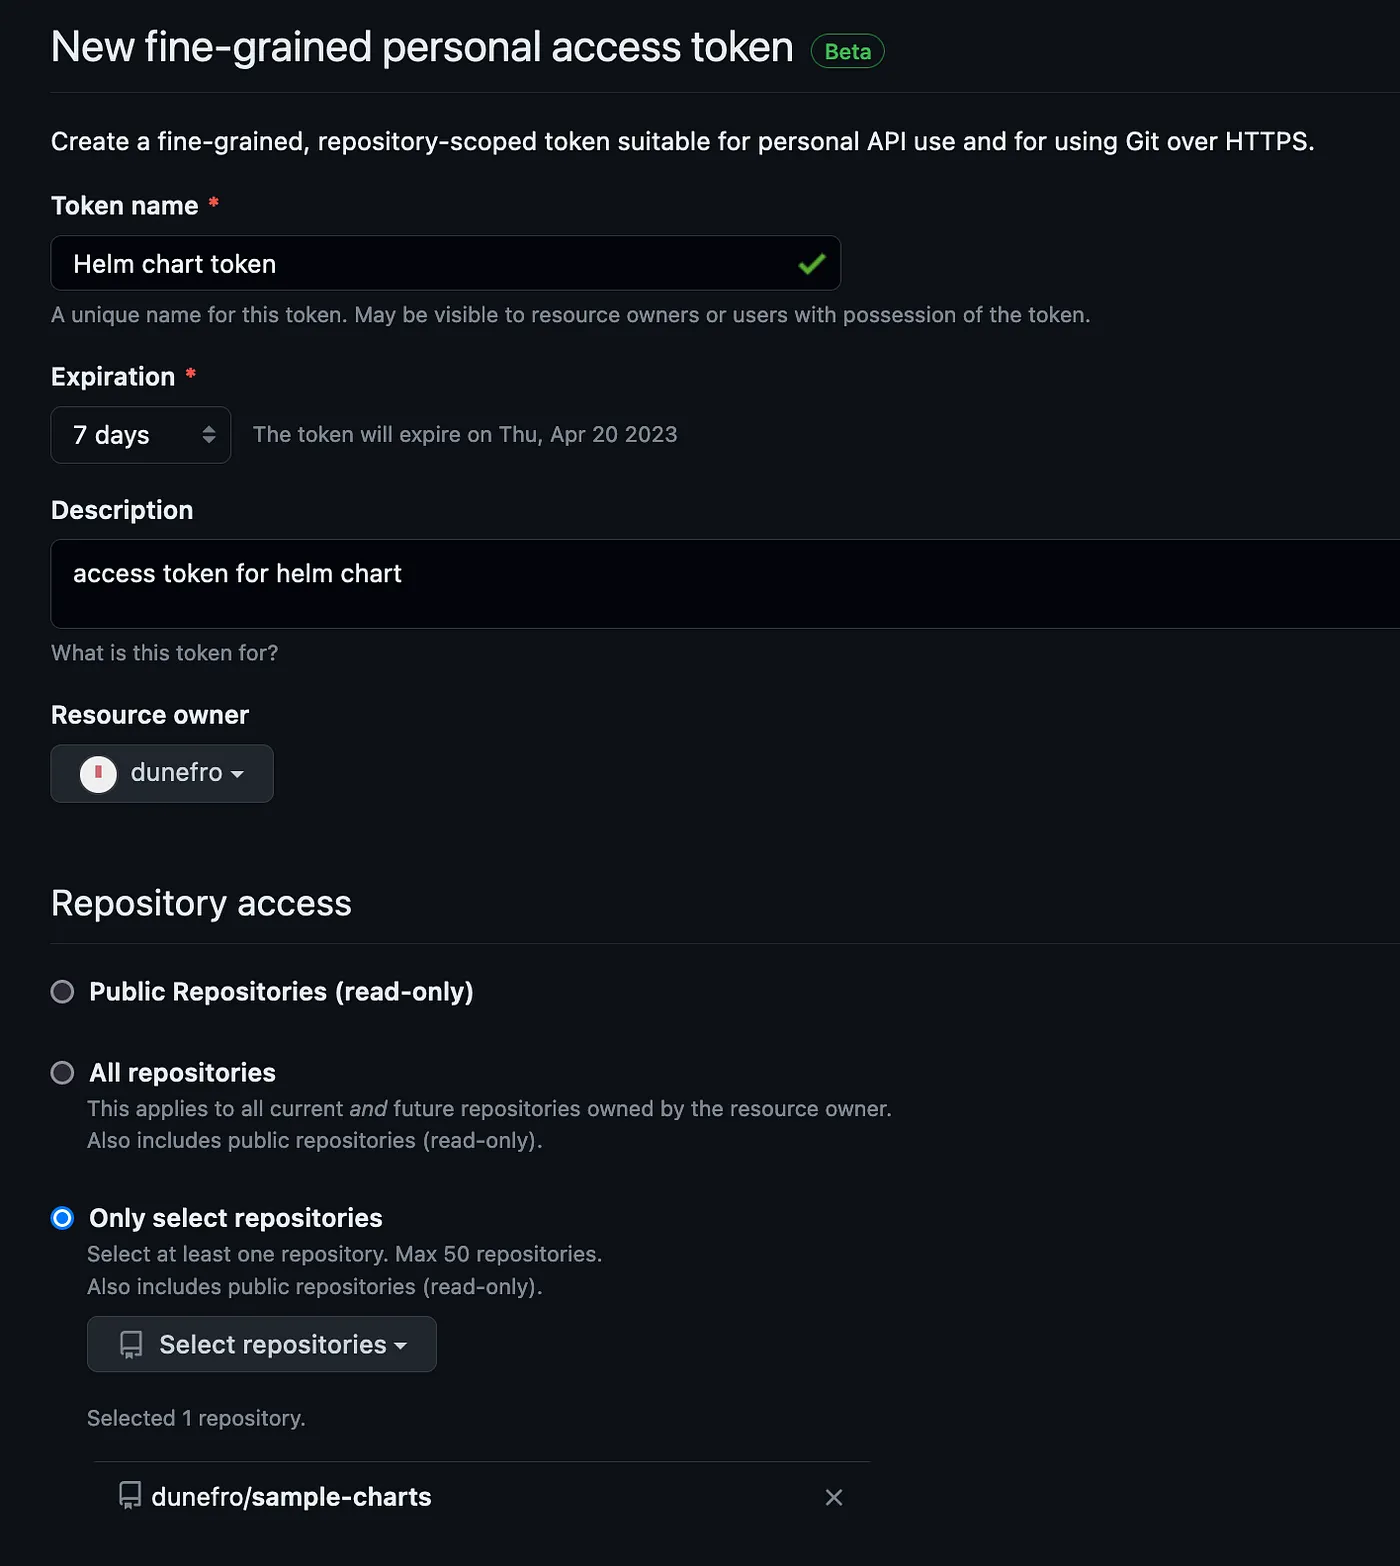1400x1566 pixels.
Task: Click the Repository access section heading
Action: [x=201, y=903]
